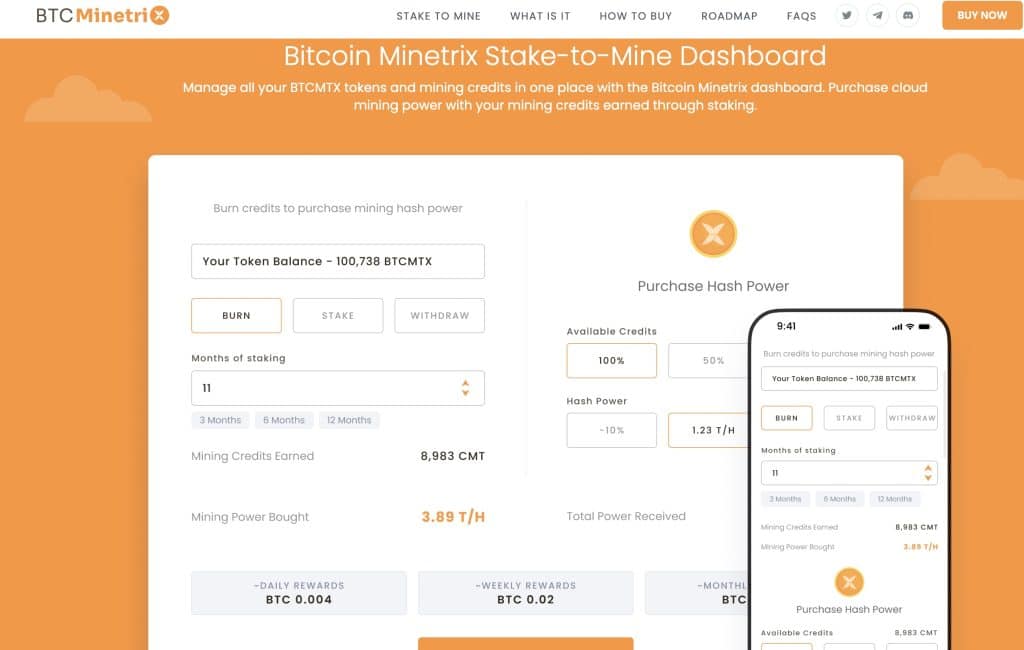Decrease months of staking with the down arrow
Screen dimensions: 1024x650
466,392
